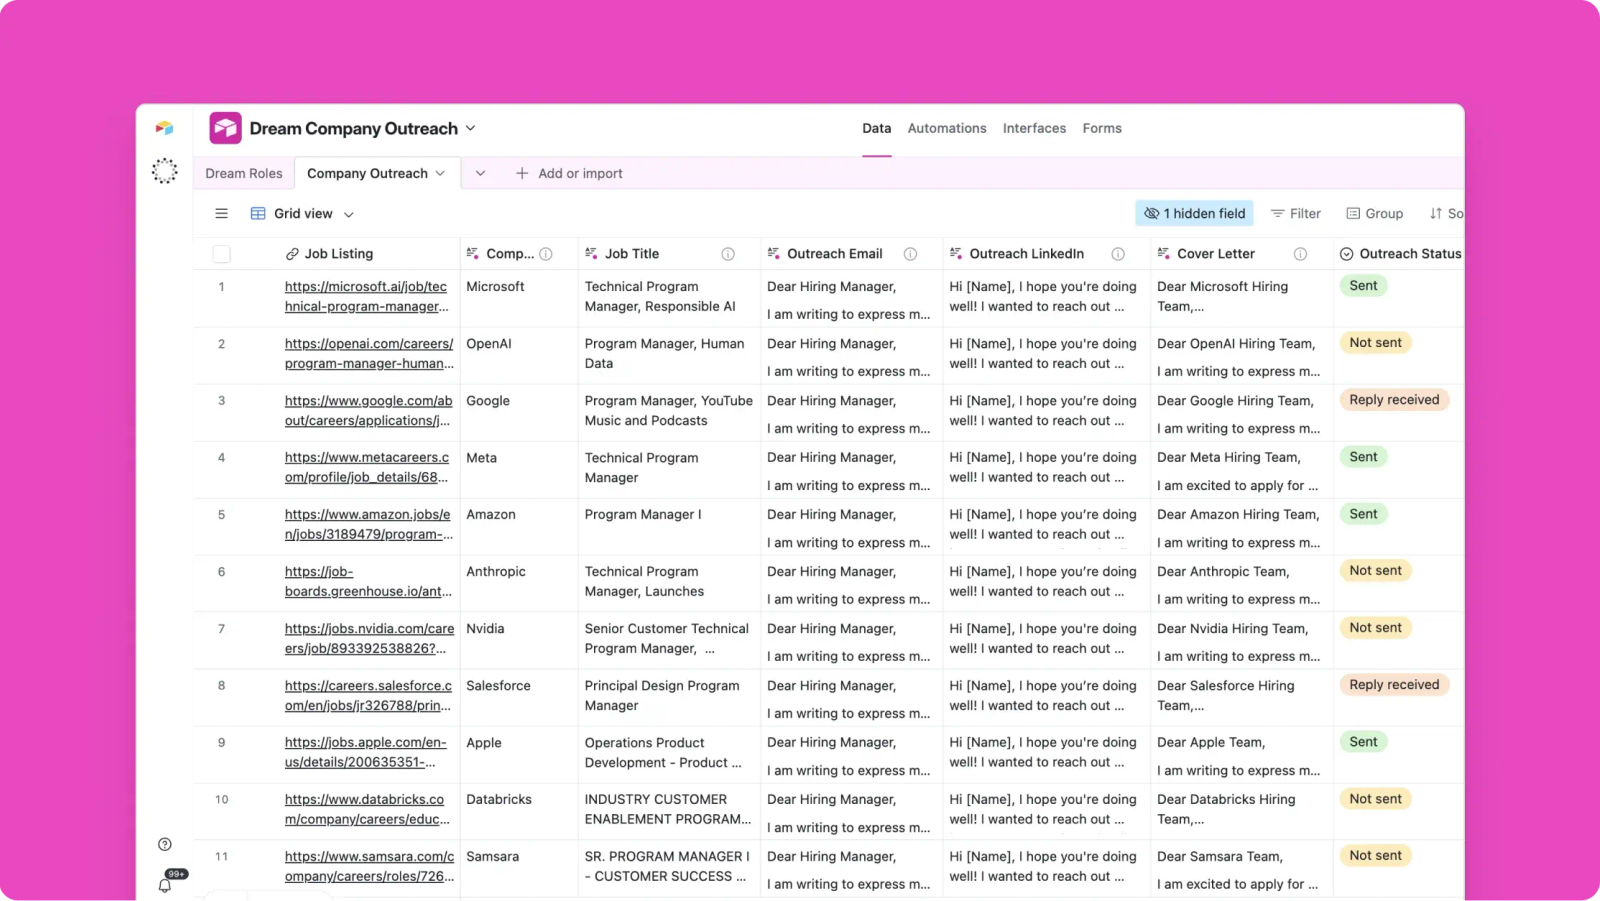Open notifications bell with 99+ badge
Viewport: 1600px width, 901px height.
165,885
